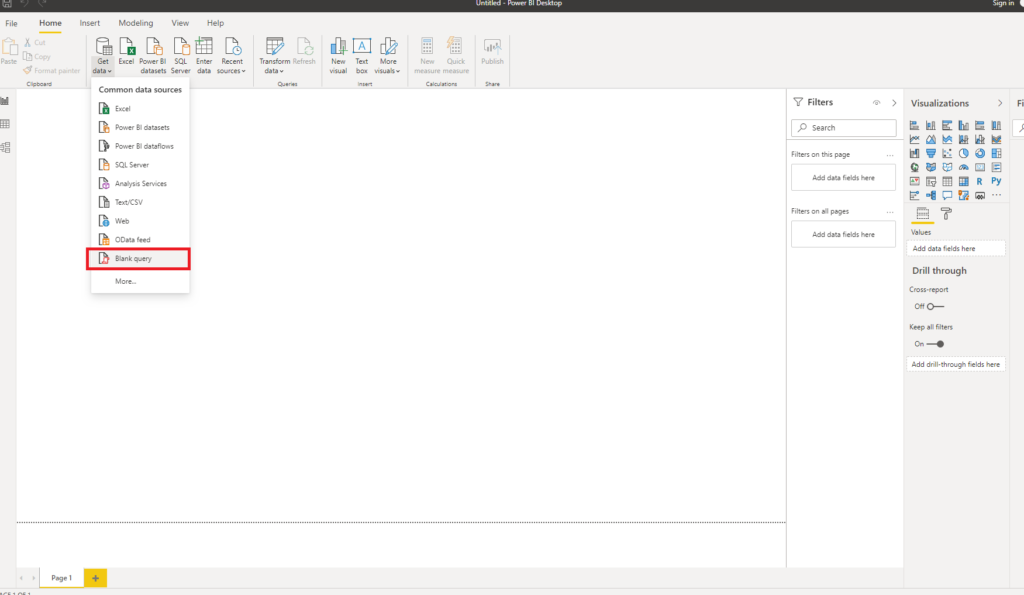Click all pages Add data fields well

(x=843, y=234)
